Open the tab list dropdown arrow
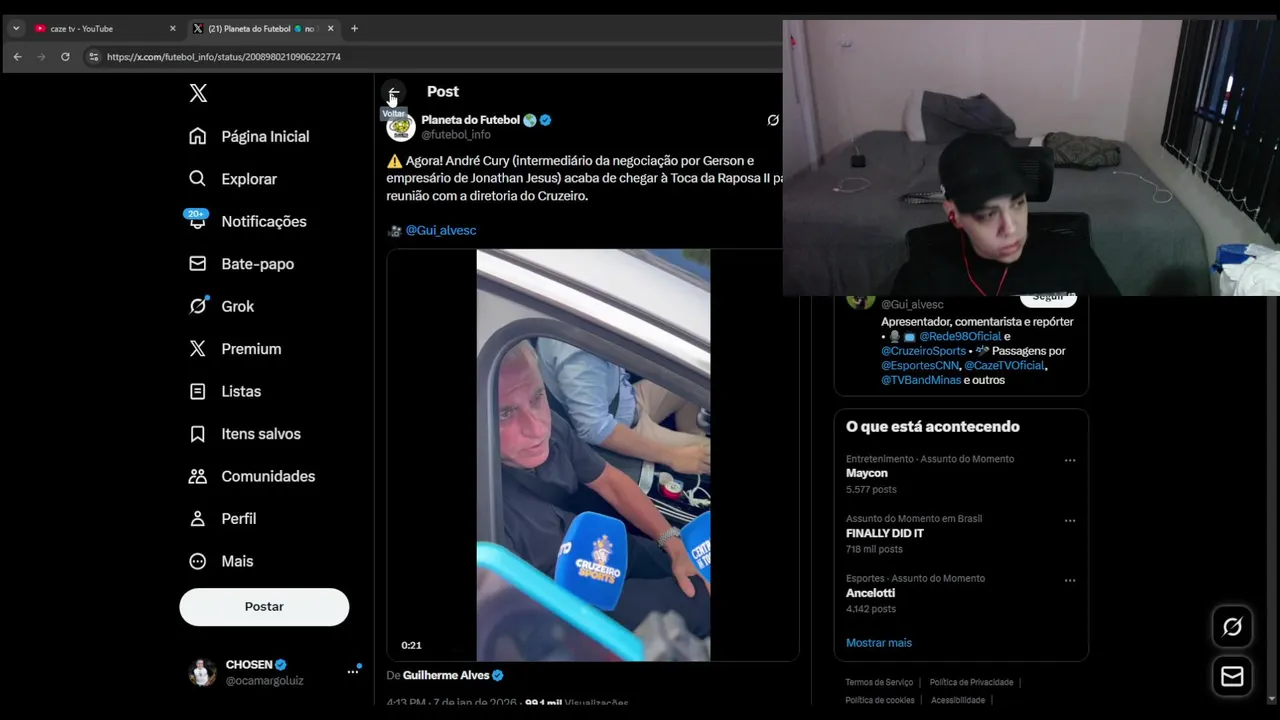The image size is (1280, 720). click(x=16, y=28)
